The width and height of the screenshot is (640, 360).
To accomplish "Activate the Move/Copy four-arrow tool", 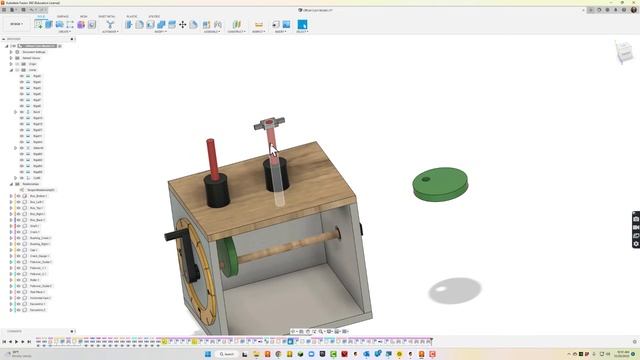I will (182, 24).
